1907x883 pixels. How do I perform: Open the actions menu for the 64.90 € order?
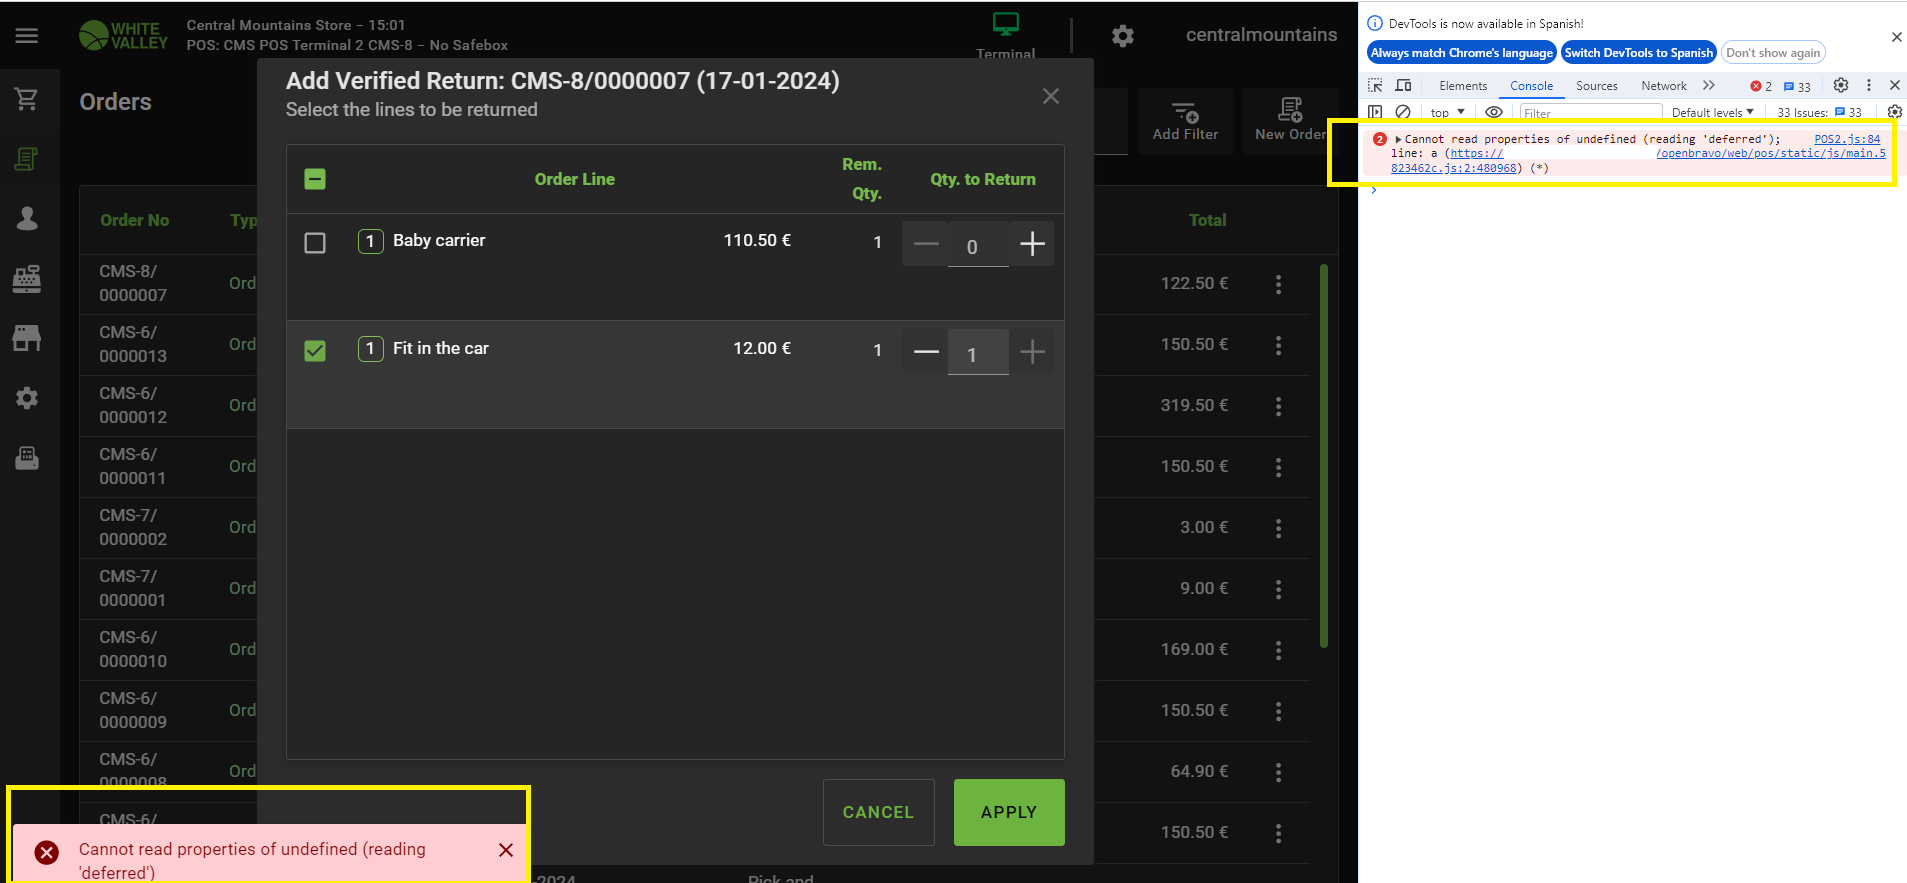click(1278, 772)
